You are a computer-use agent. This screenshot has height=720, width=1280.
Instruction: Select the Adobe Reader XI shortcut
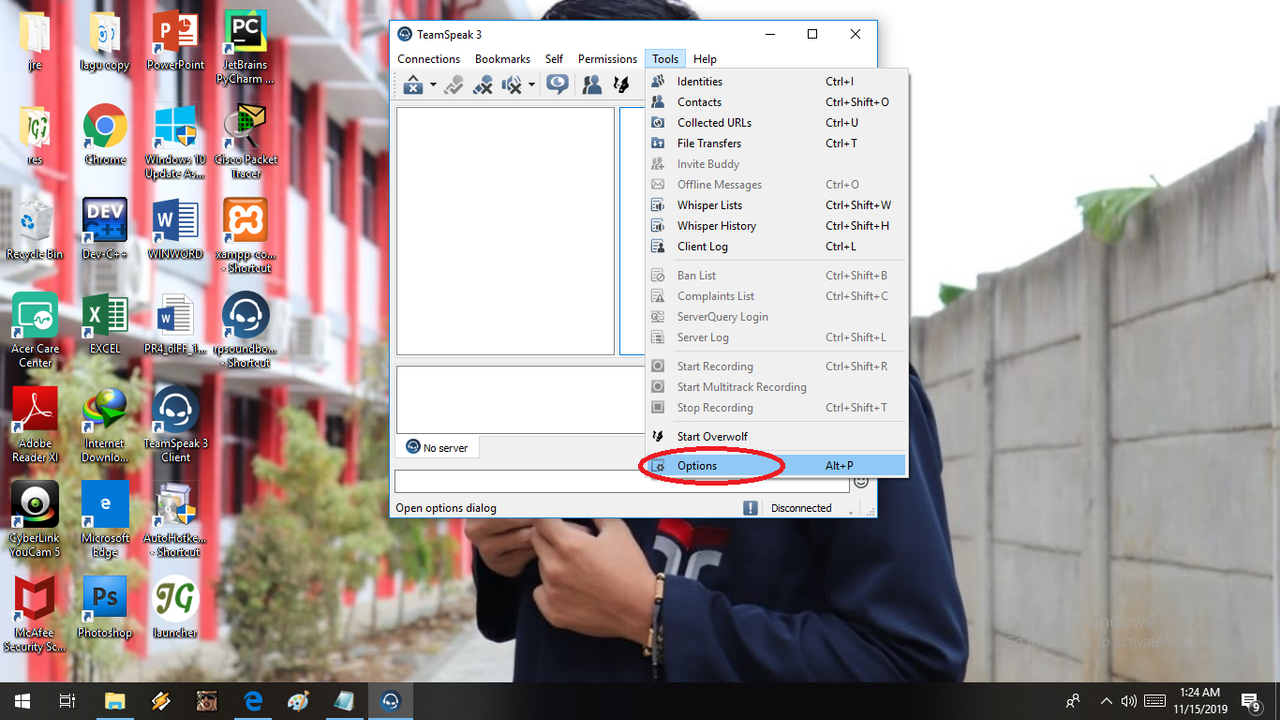click(35, 425)
